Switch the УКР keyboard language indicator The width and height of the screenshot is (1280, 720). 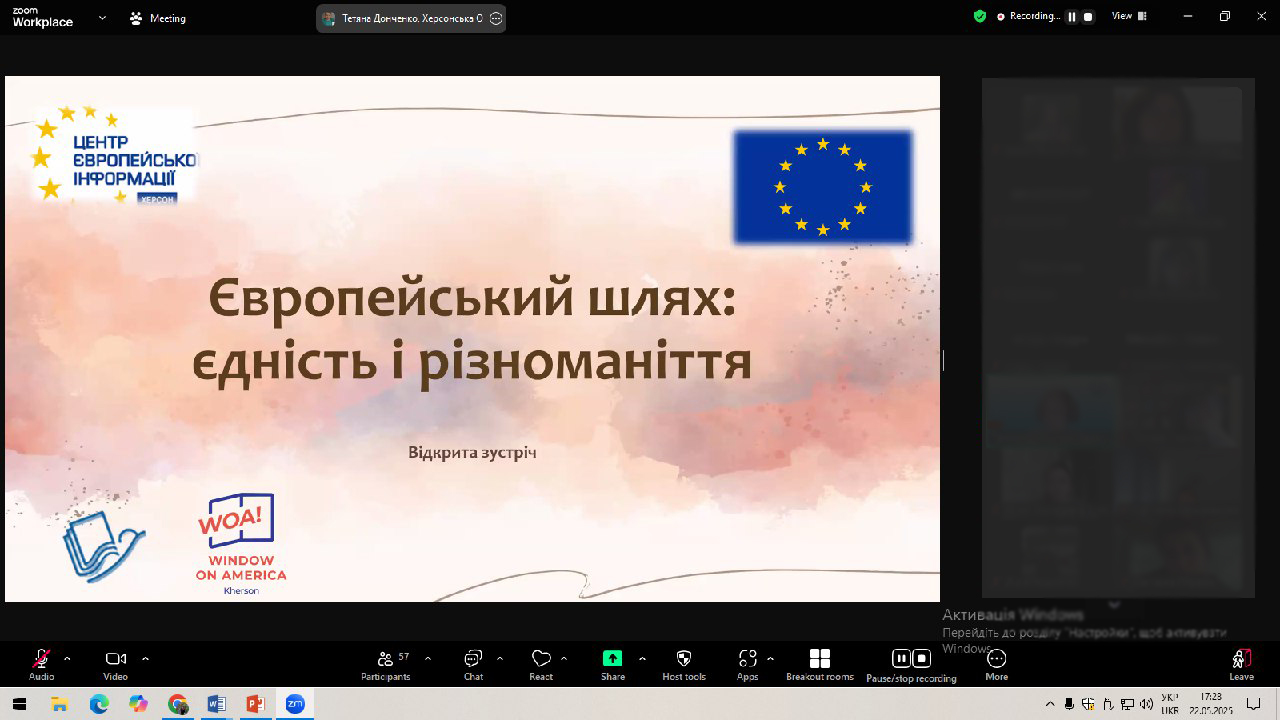pos(1169,704)
